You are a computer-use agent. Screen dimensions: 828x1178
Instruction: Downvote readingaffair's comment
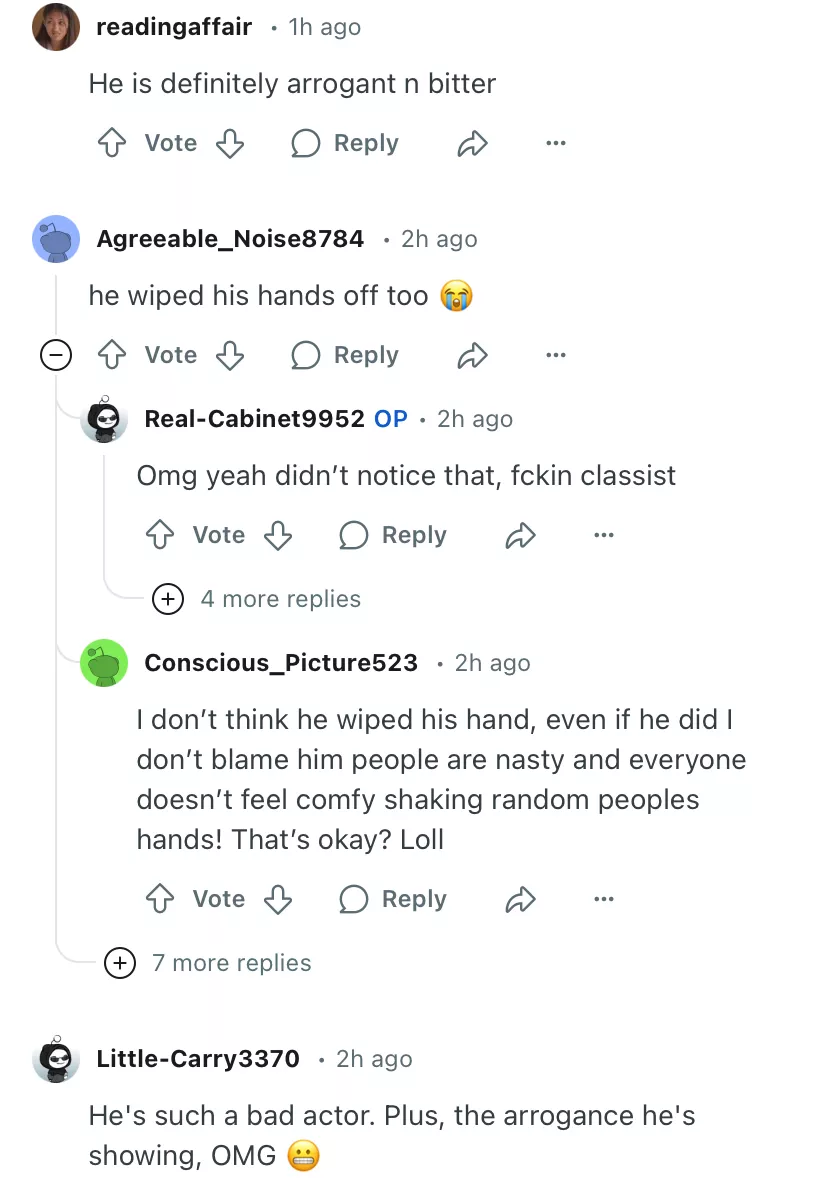tap(231, 144)
